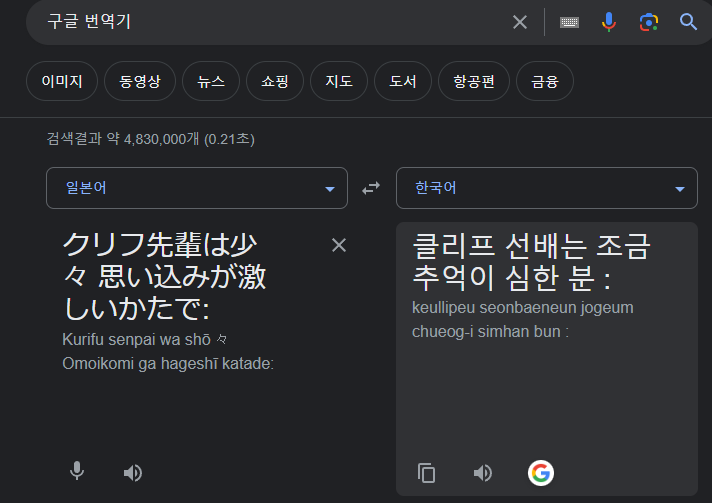Screen dimensions: 712x503
Task: Open Google Lens image search icon
Action: click(x=649, y=22)
